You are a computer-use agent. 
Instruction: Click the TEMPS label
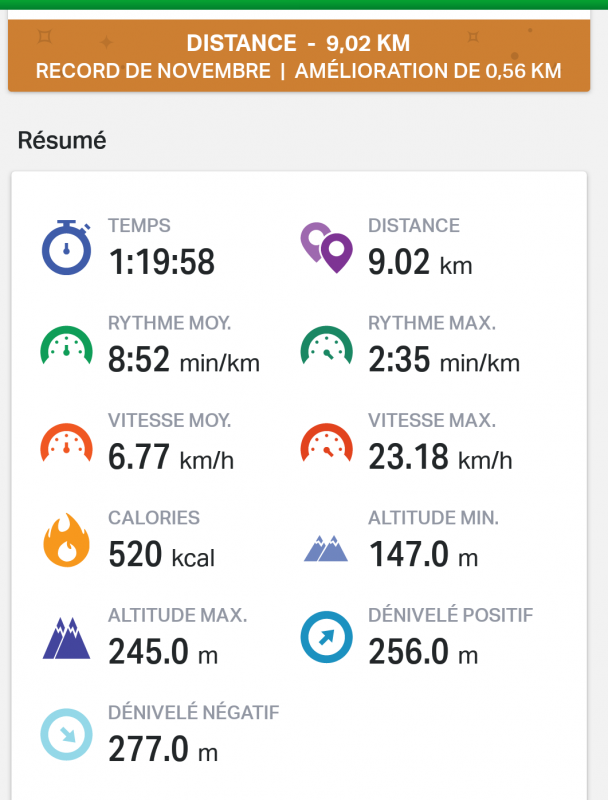[x=139, y=226]
